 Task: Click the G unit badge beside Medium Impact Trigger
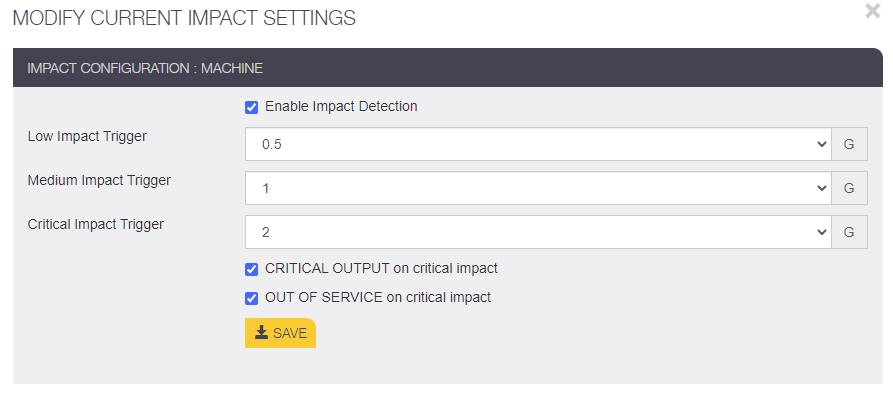[849, 188]
